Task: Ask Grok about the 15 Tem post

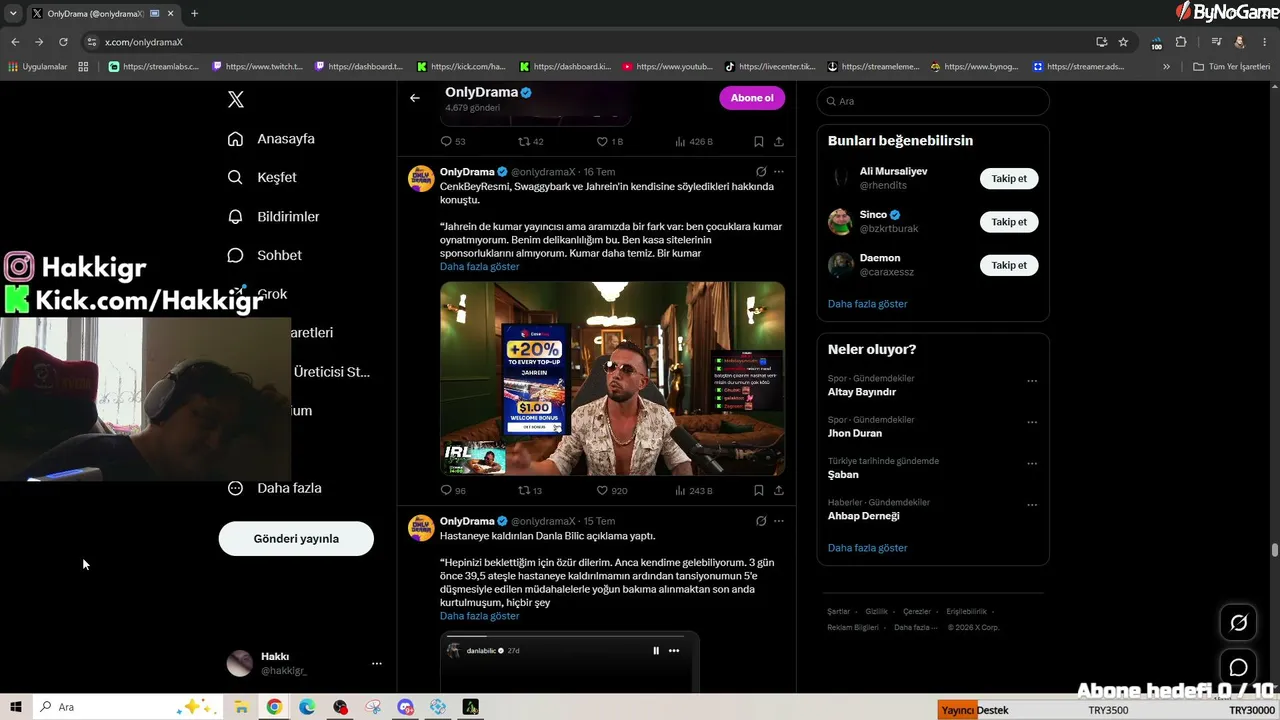Action: pyautogui.click(x=761, y=521)
